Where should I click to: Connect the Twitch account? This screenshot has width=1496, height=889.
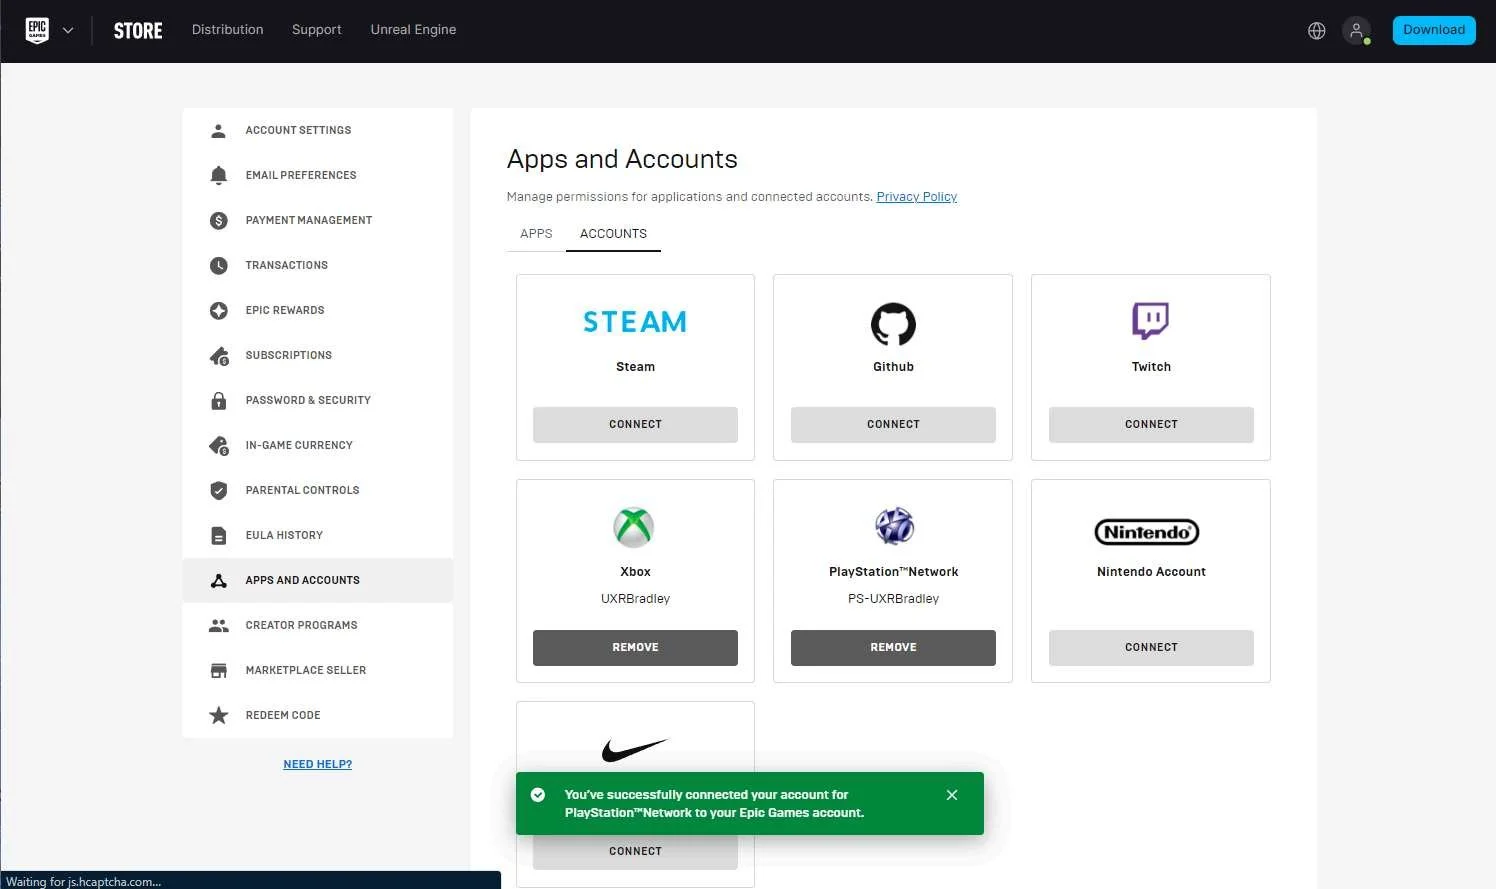point(1151,425)
